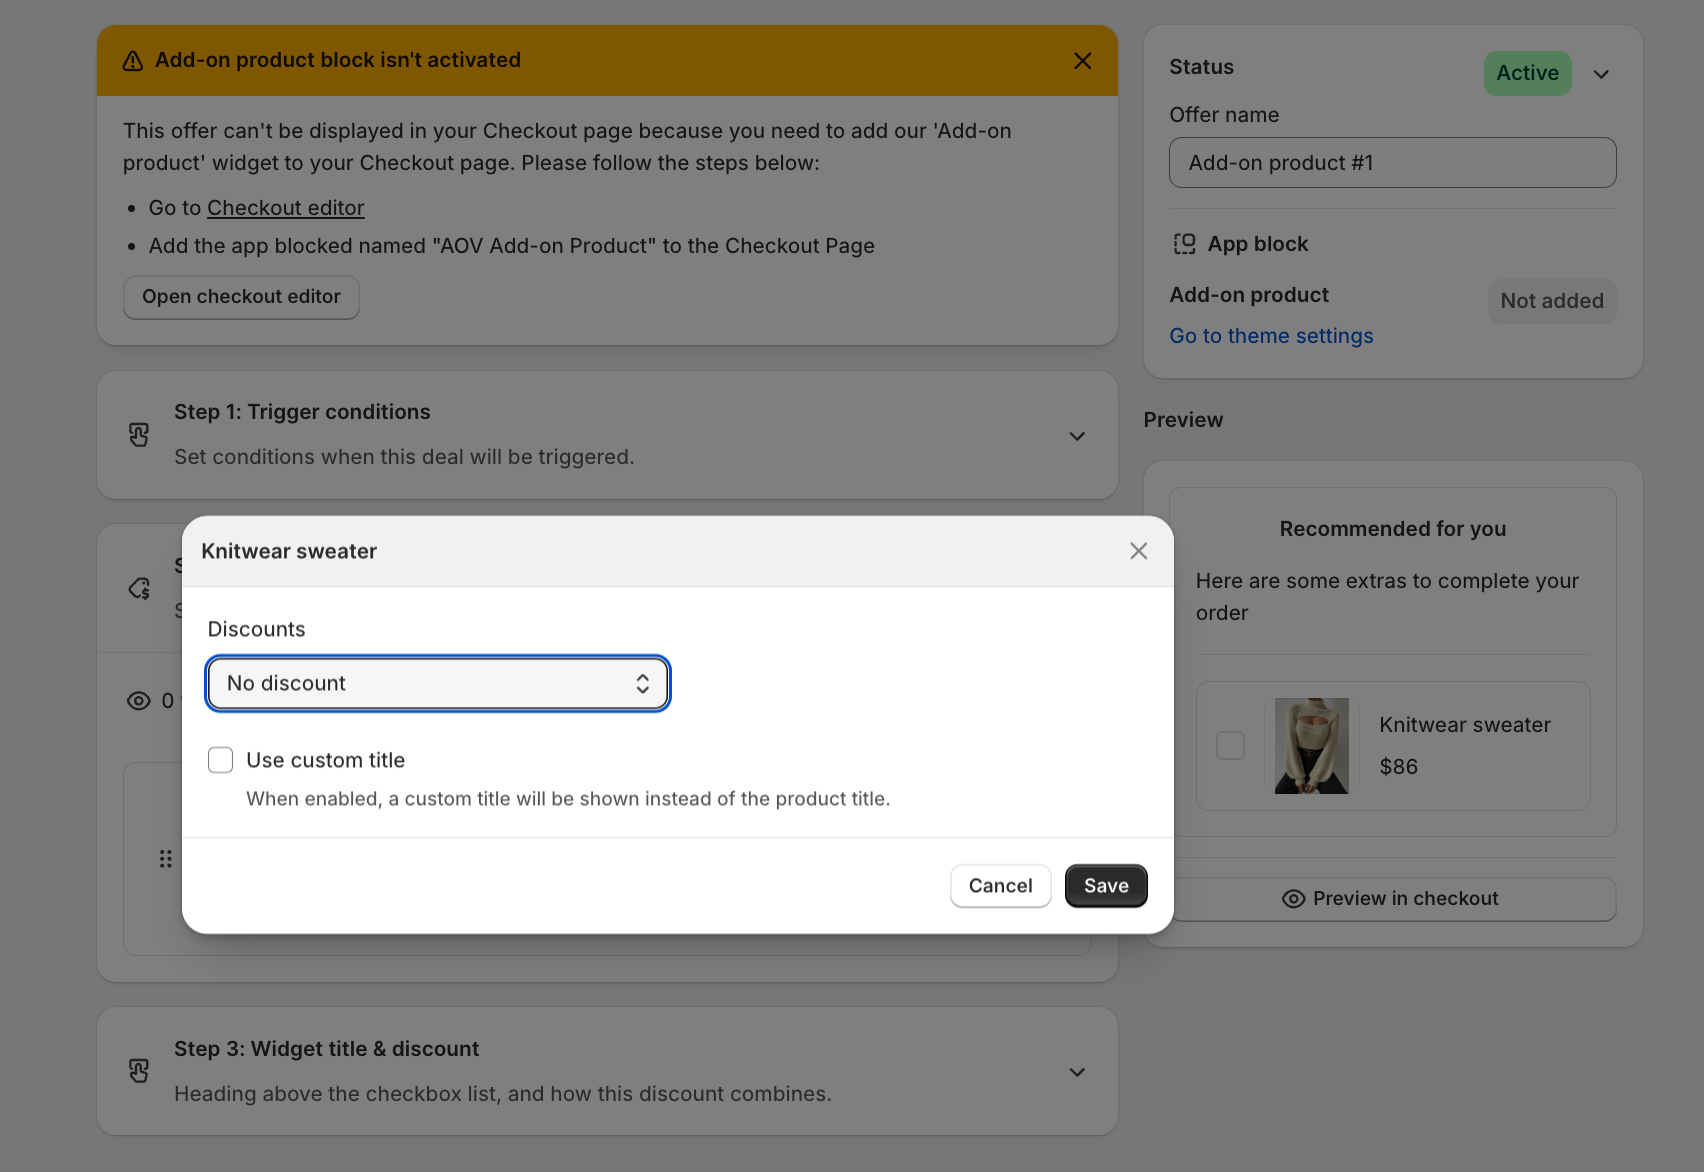
Task: Edit the Offer name input field
Action: point(1392,163)
